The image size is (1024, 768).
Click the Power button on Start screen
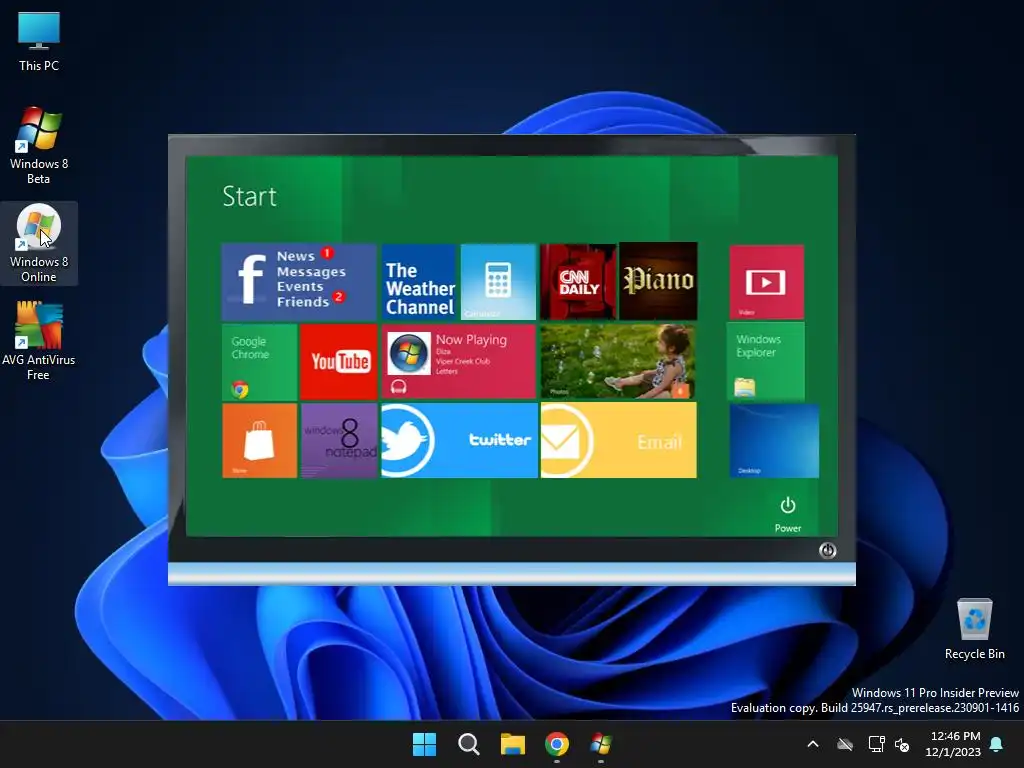pos(788,515)
